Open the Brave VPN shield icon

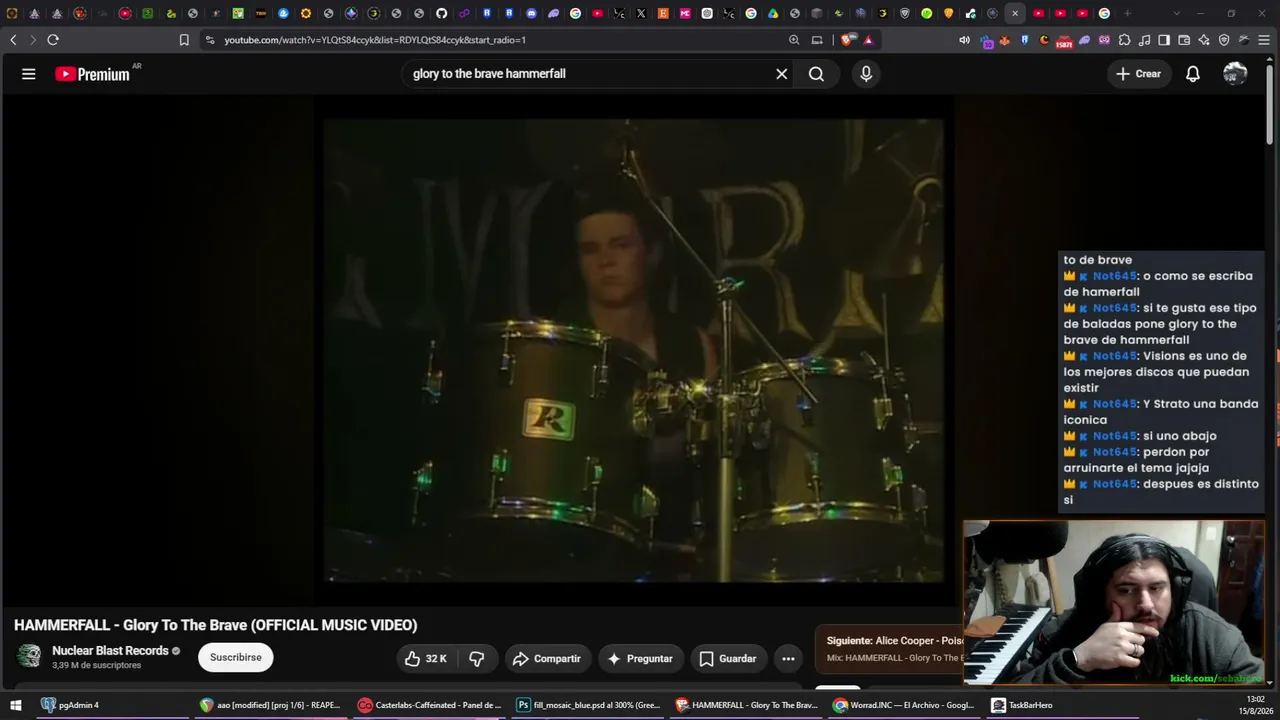click(x=1224, y=40)
